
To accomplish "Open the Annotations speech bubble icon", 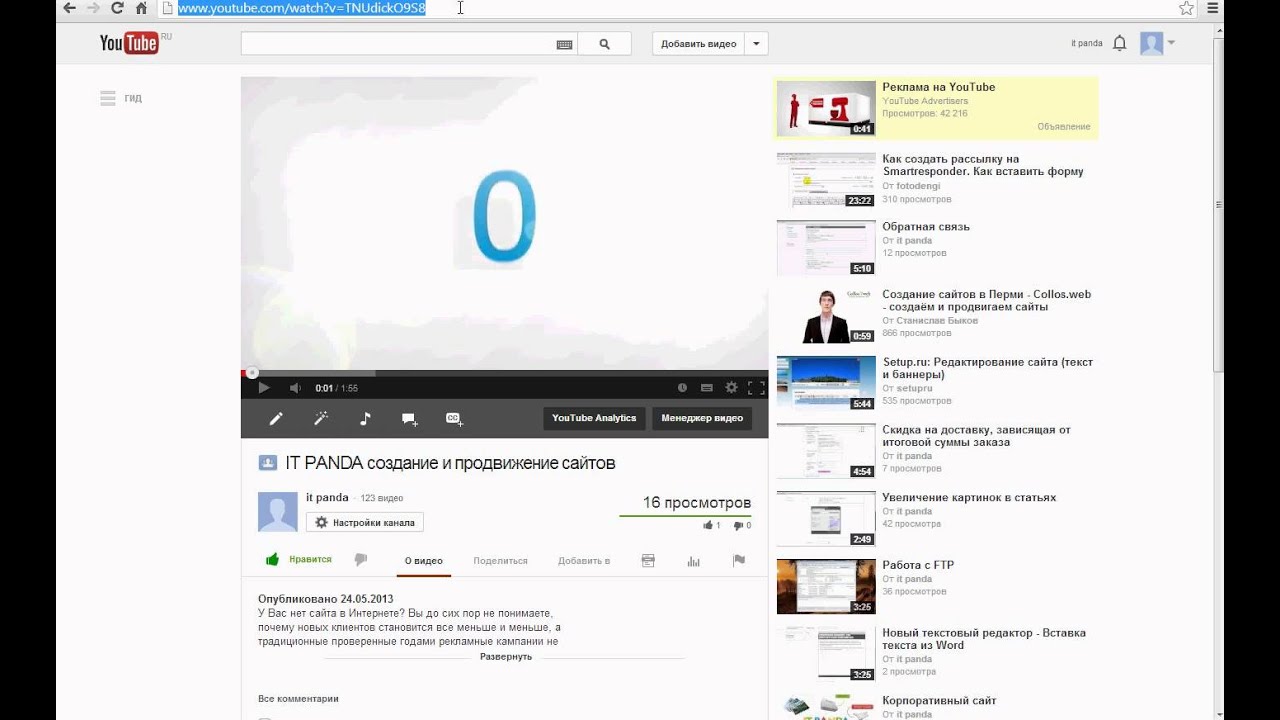I will (x=410, y=419).
